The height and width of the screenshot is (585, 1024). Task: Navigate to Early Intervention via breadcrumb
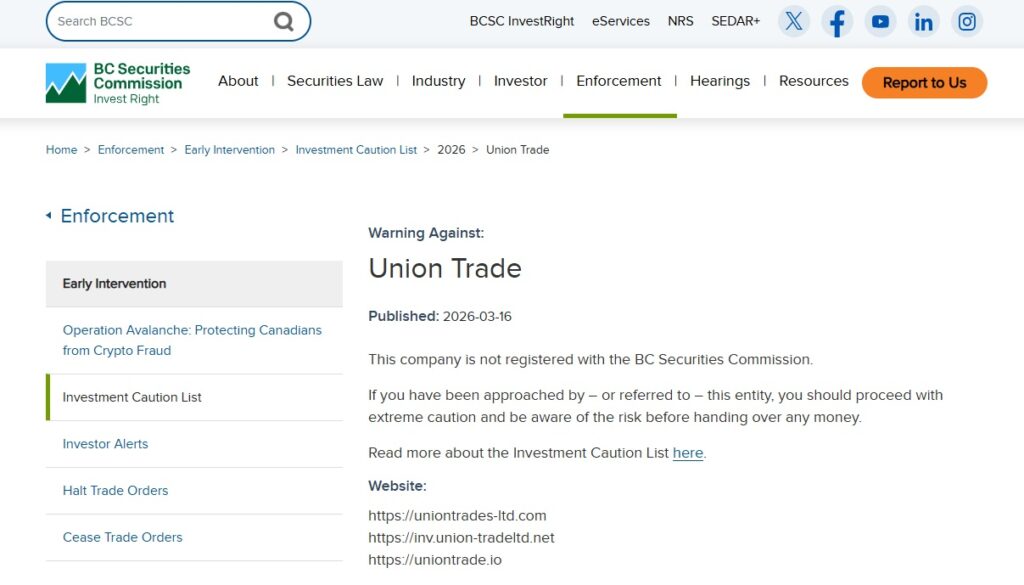229,149
